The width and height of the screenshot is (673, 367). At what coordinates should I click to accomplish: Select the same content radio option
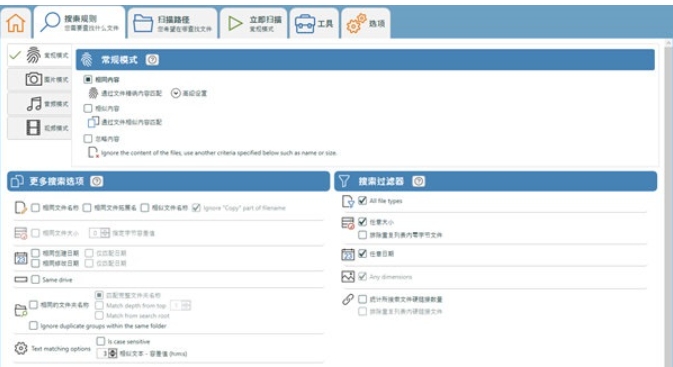point(88,79)
